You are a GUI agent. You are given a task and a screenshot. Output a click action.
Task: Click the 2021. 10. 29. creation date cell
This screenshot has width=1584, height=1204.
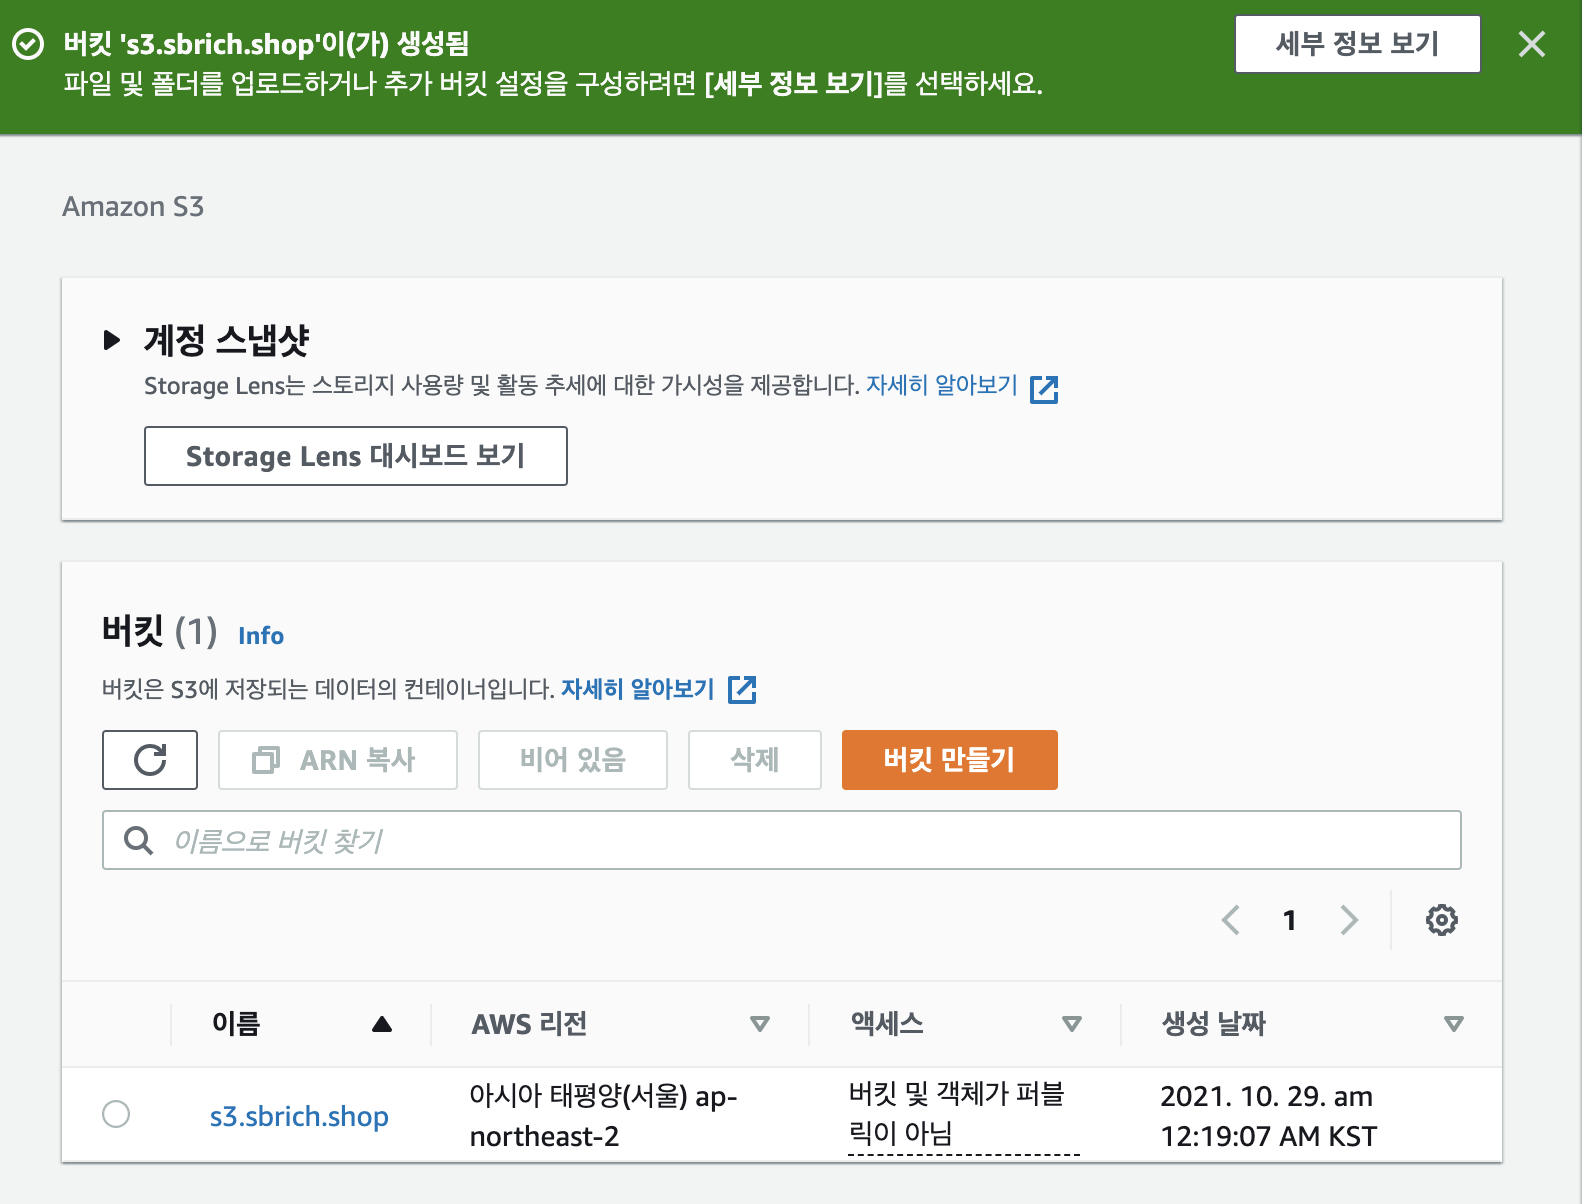[1268, 1116]
